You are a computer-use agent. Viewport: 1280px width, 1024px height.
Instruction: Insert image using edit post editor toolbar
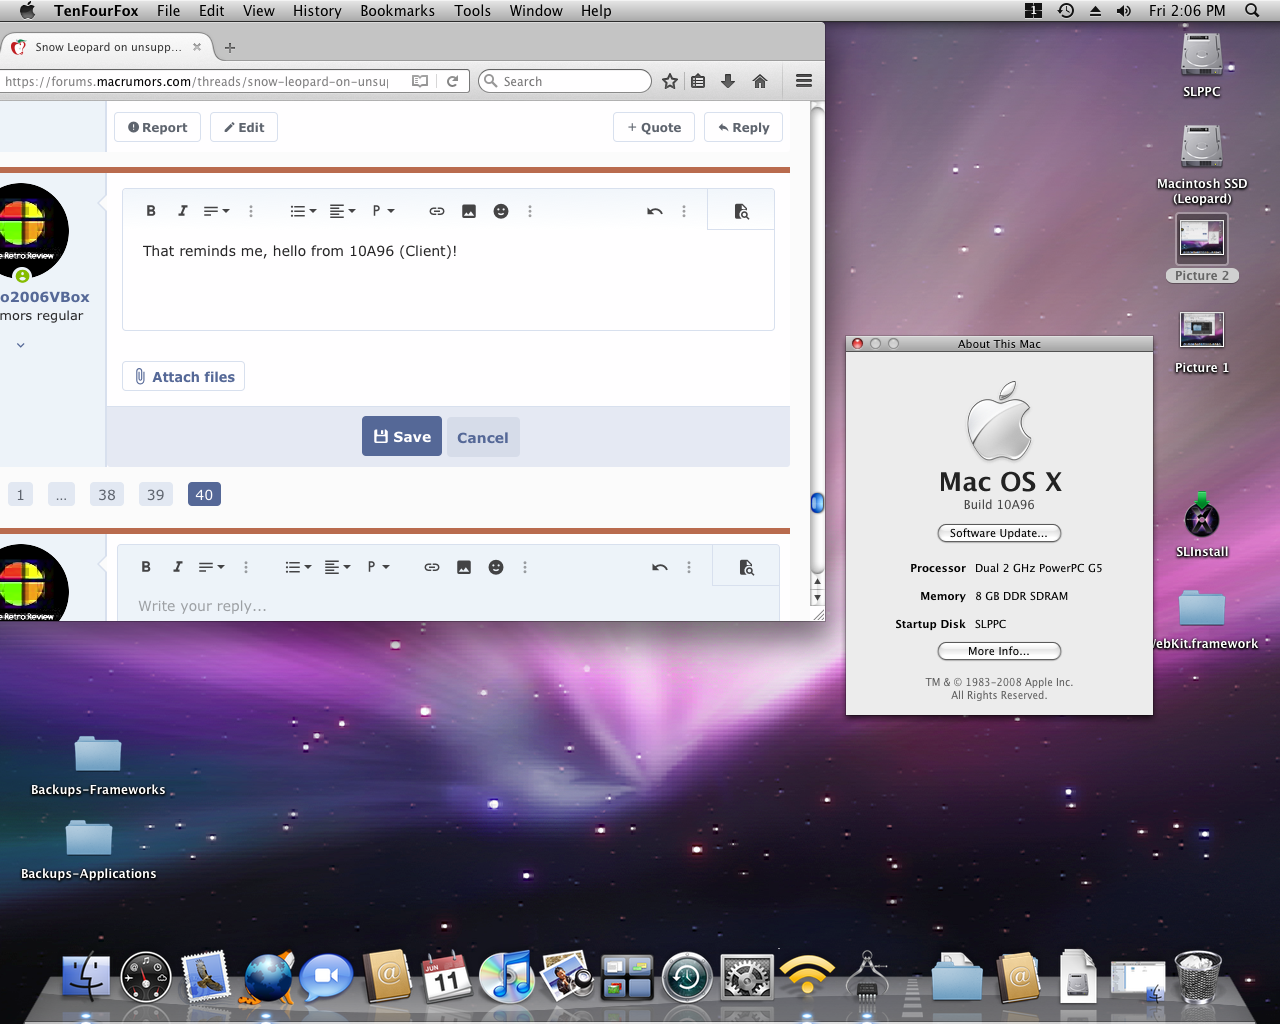click(469, 211)
